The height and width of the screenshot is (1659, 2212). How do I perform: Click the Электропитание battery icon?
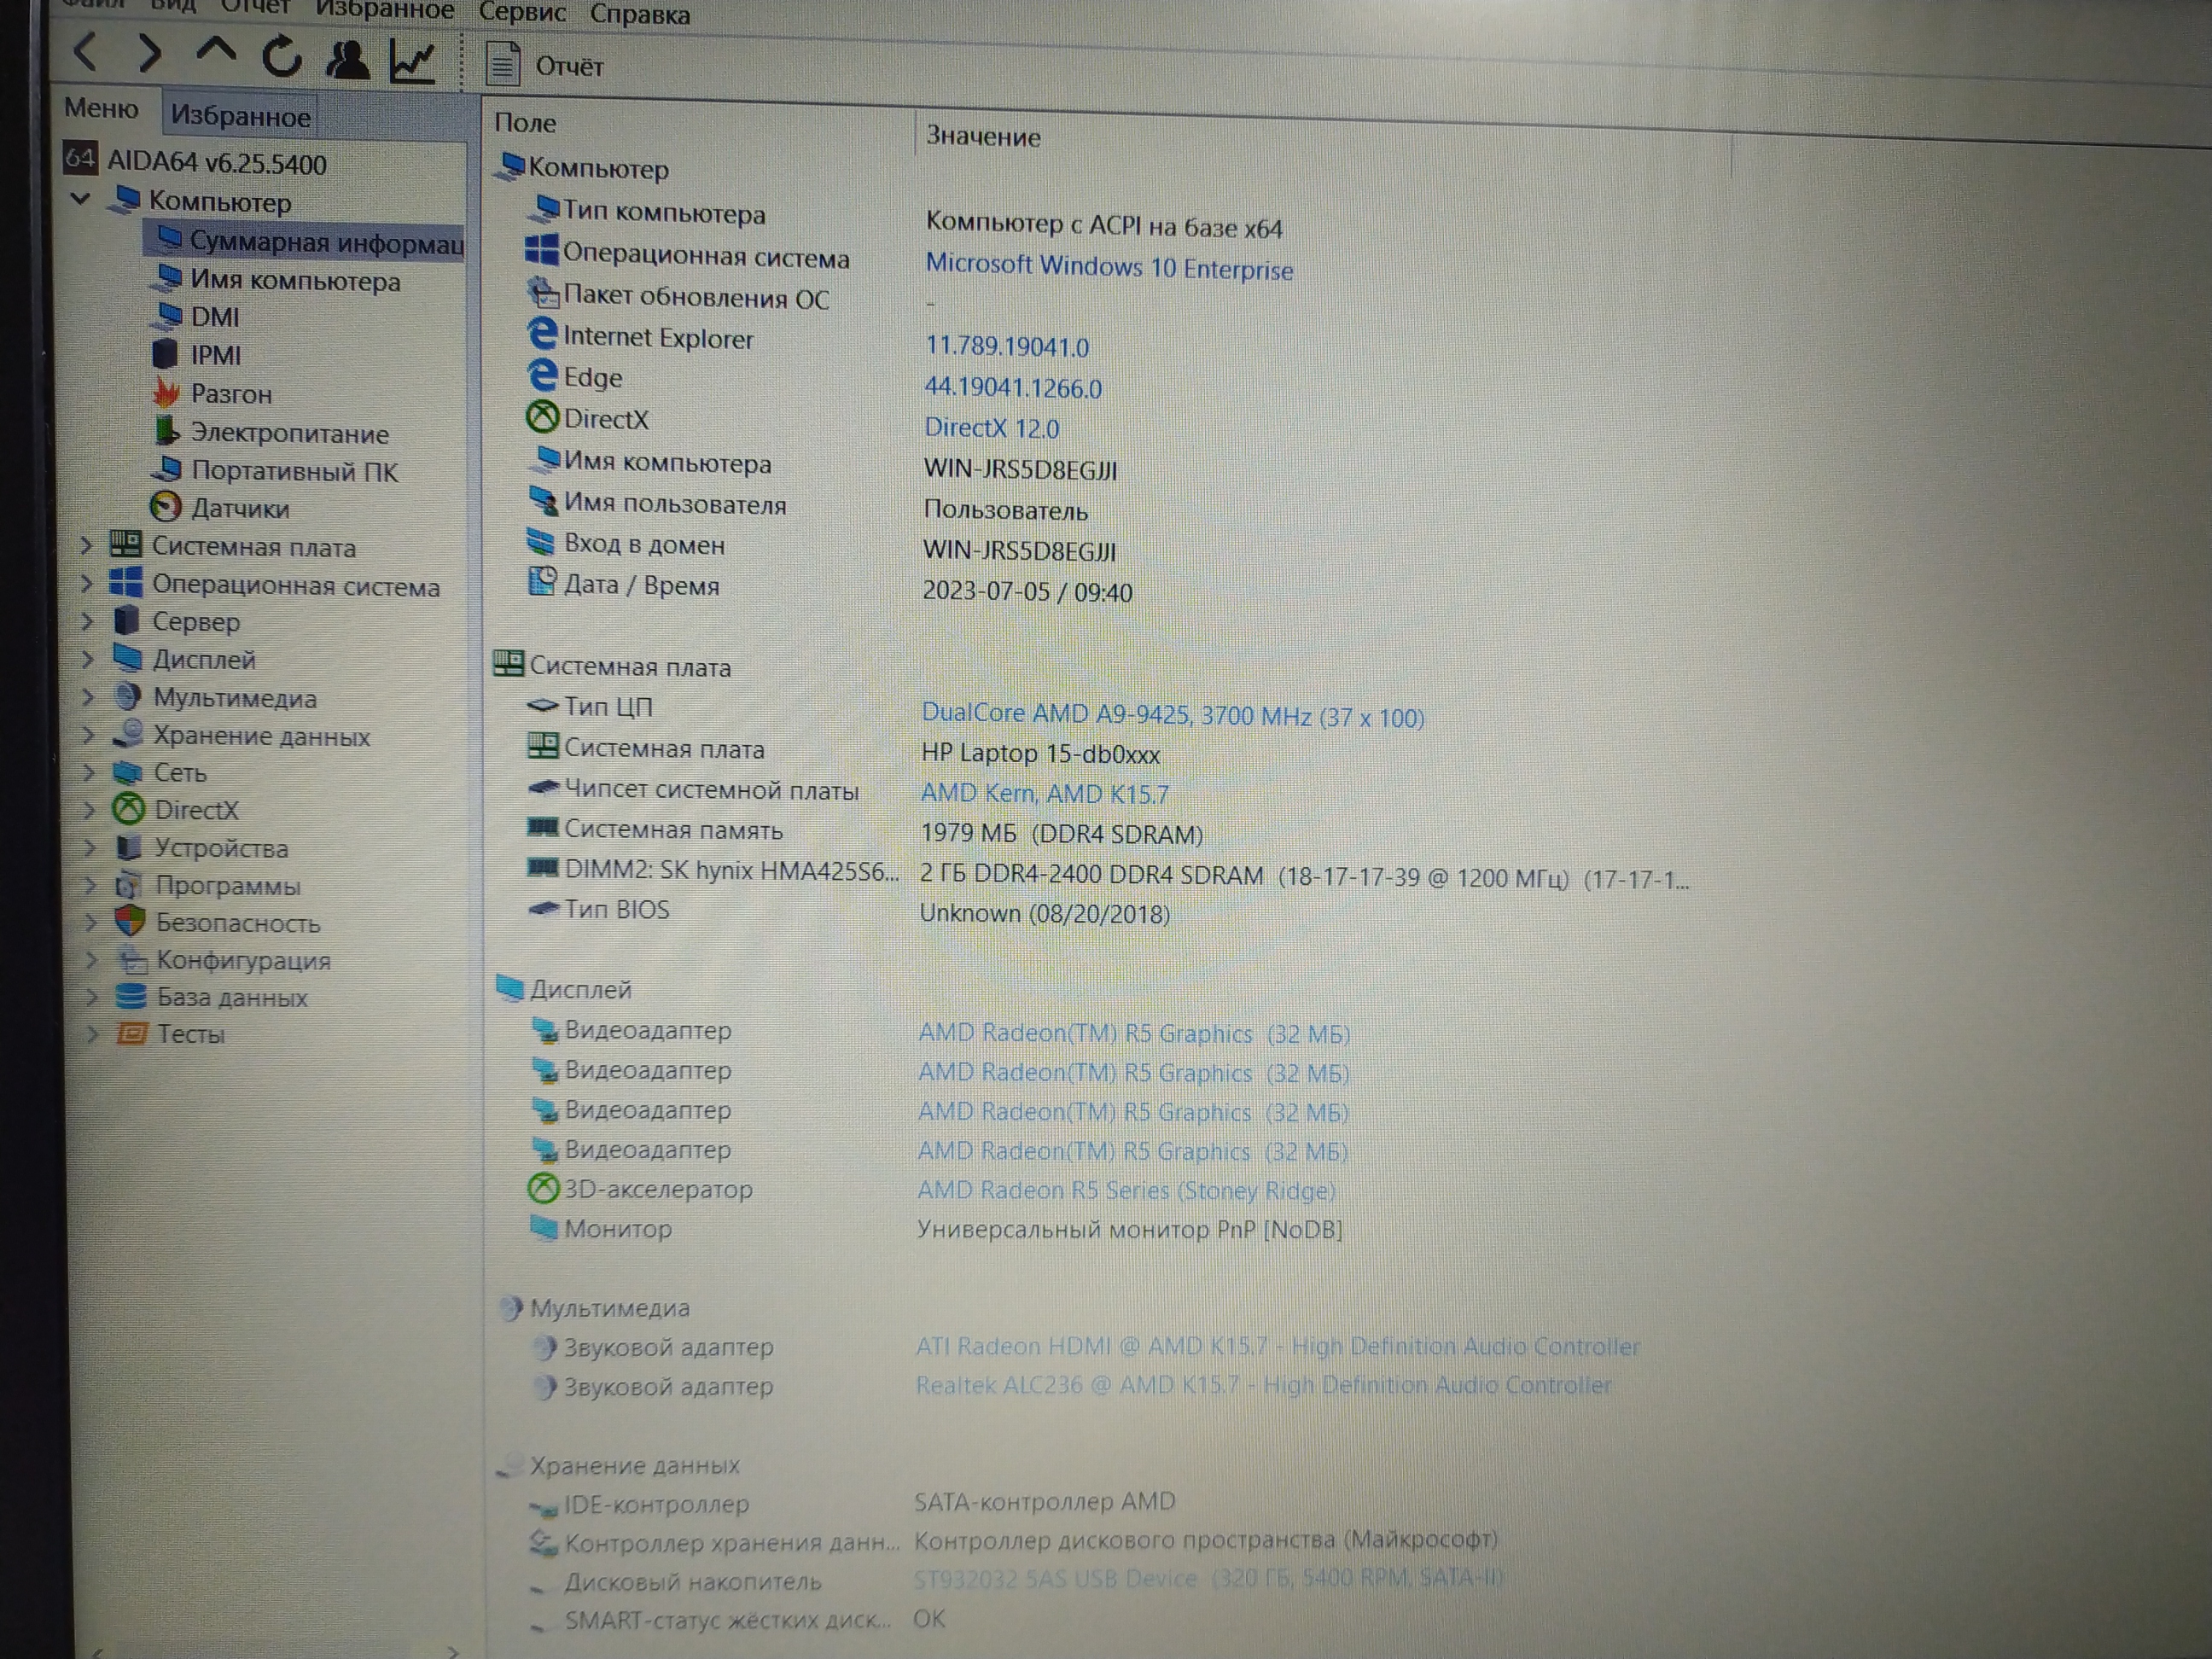click(x=166, y=431)
